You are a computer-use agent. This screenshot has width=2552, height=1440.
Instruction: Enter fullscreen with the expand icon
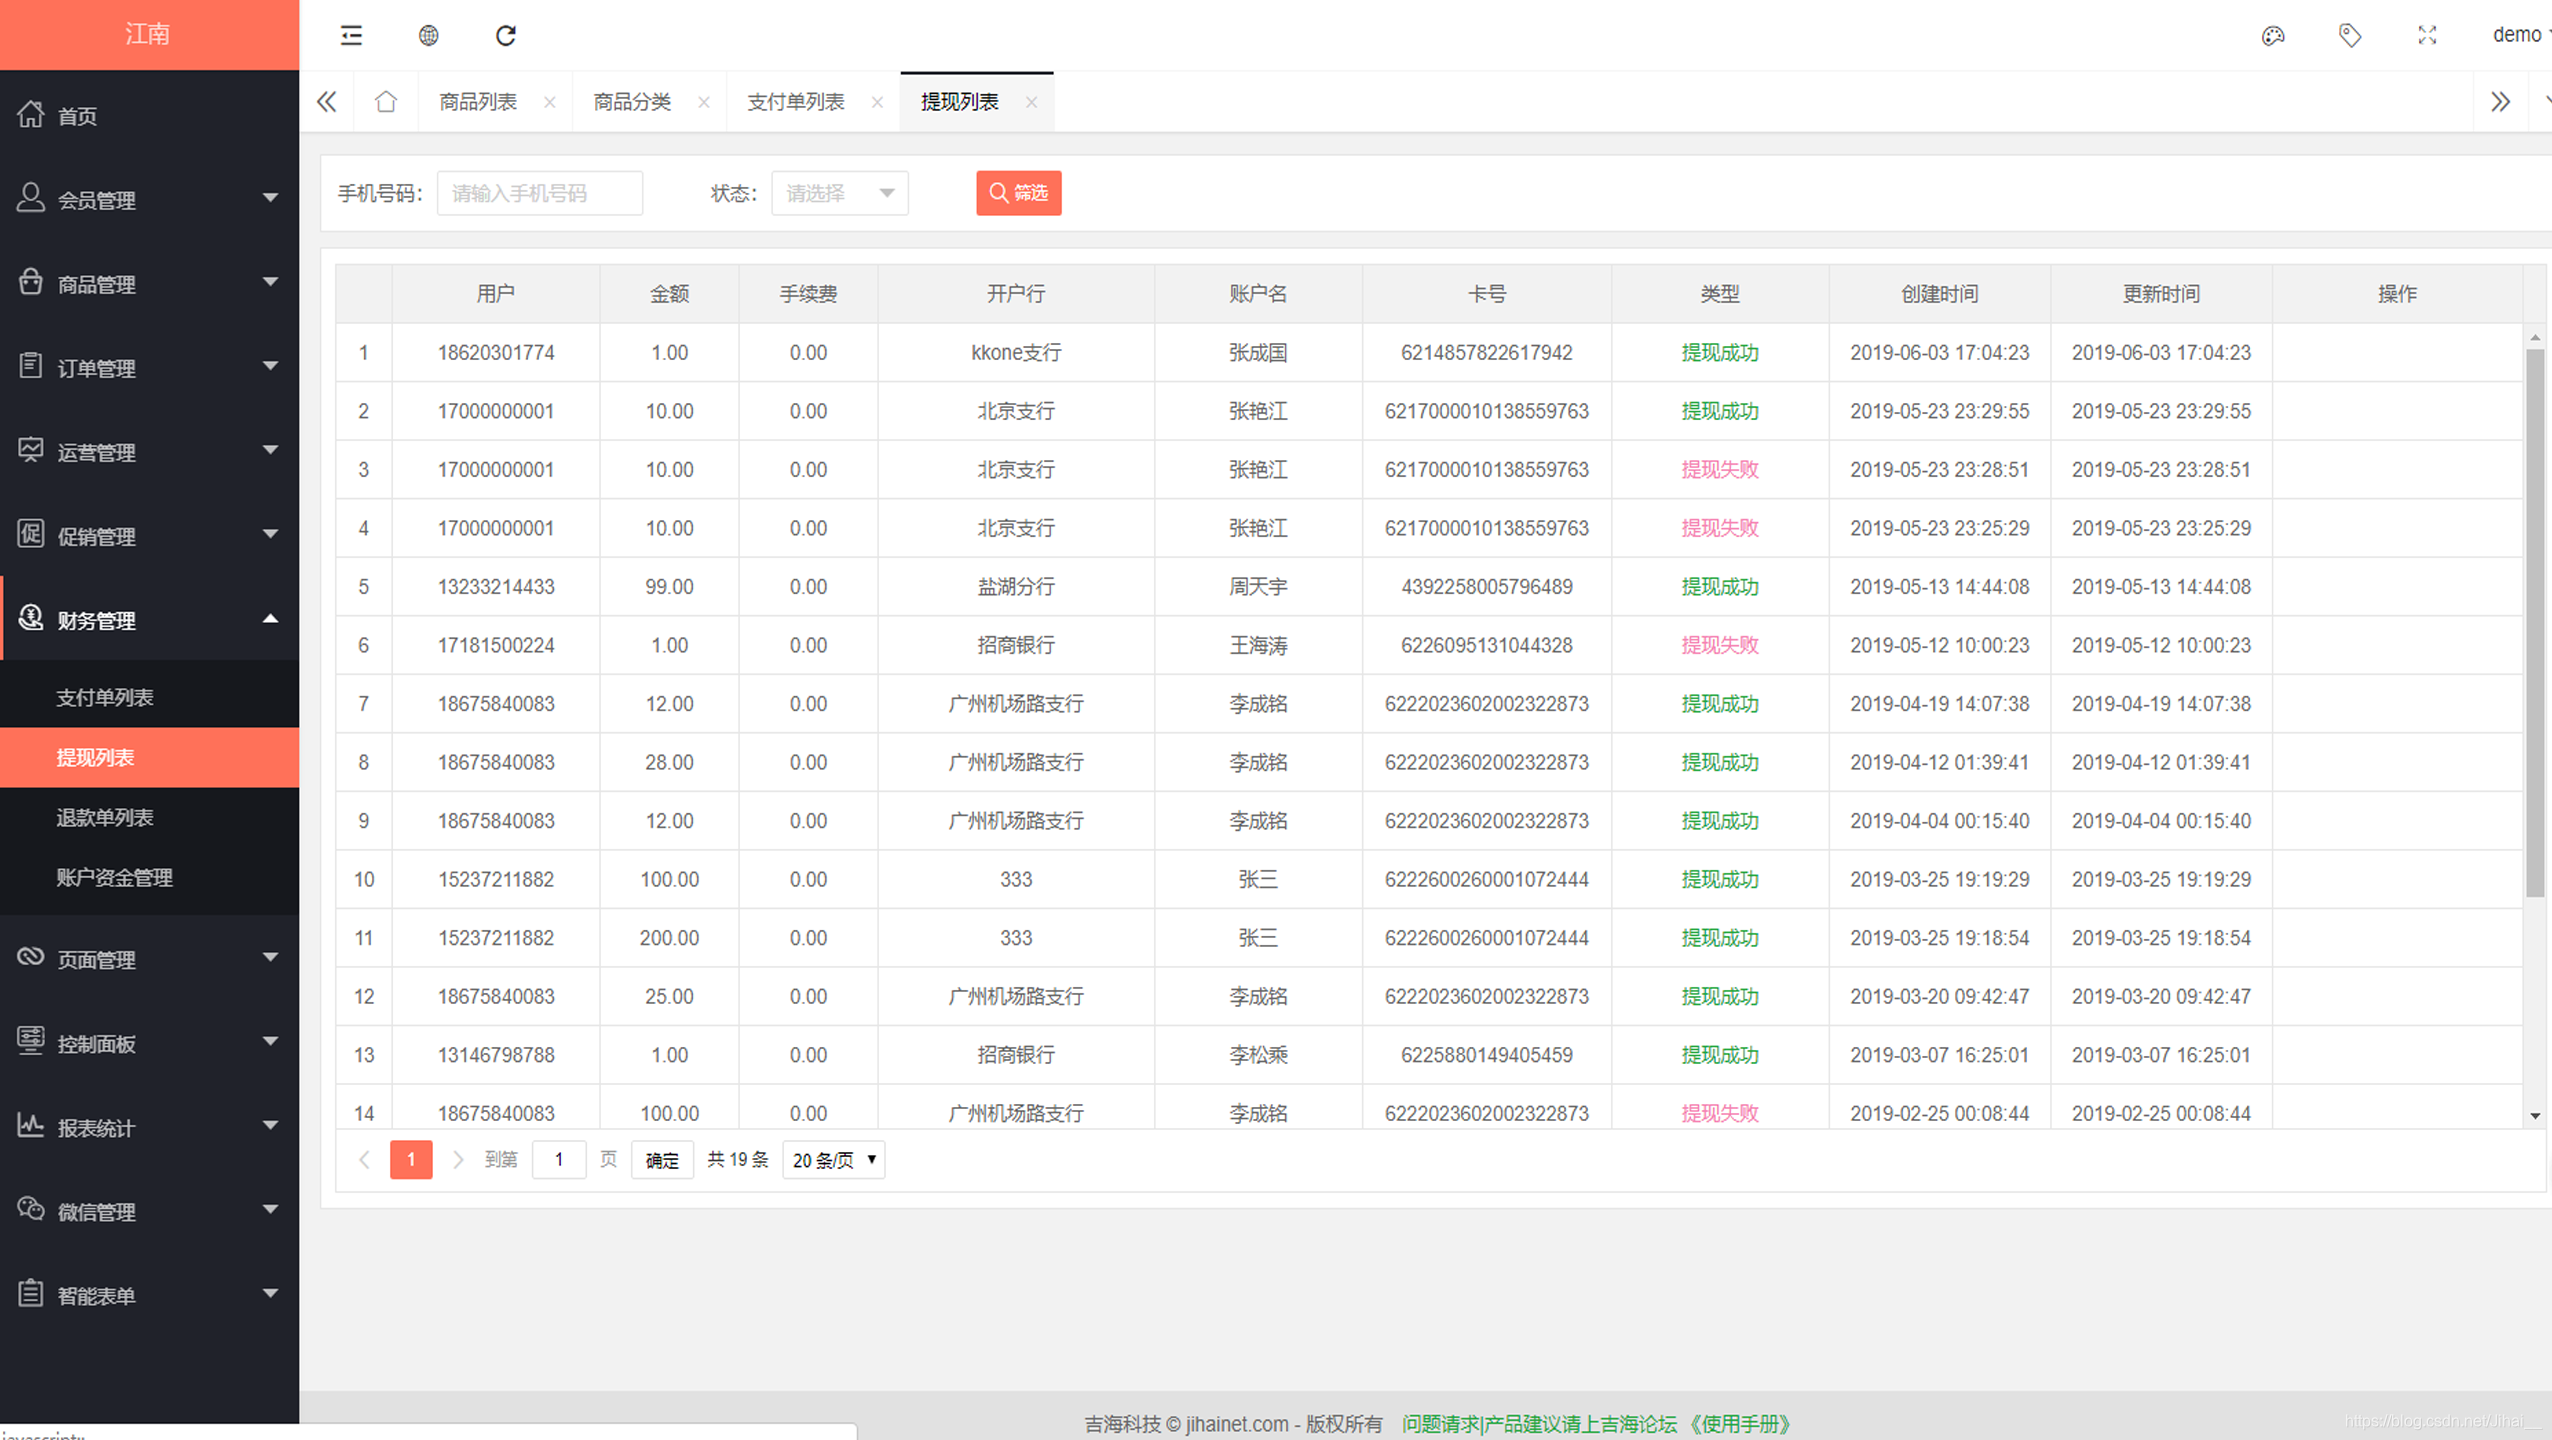point(2427,36)
